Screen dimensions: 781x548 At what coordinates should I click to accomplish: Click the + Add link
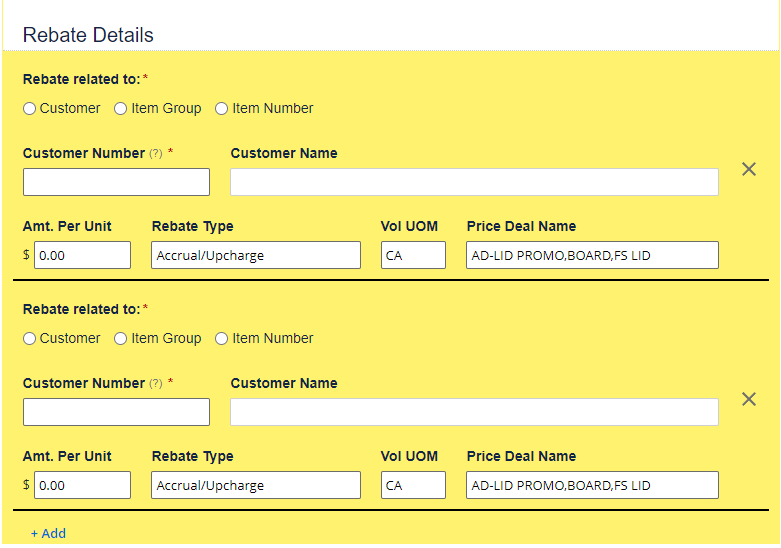click(48, 534)
